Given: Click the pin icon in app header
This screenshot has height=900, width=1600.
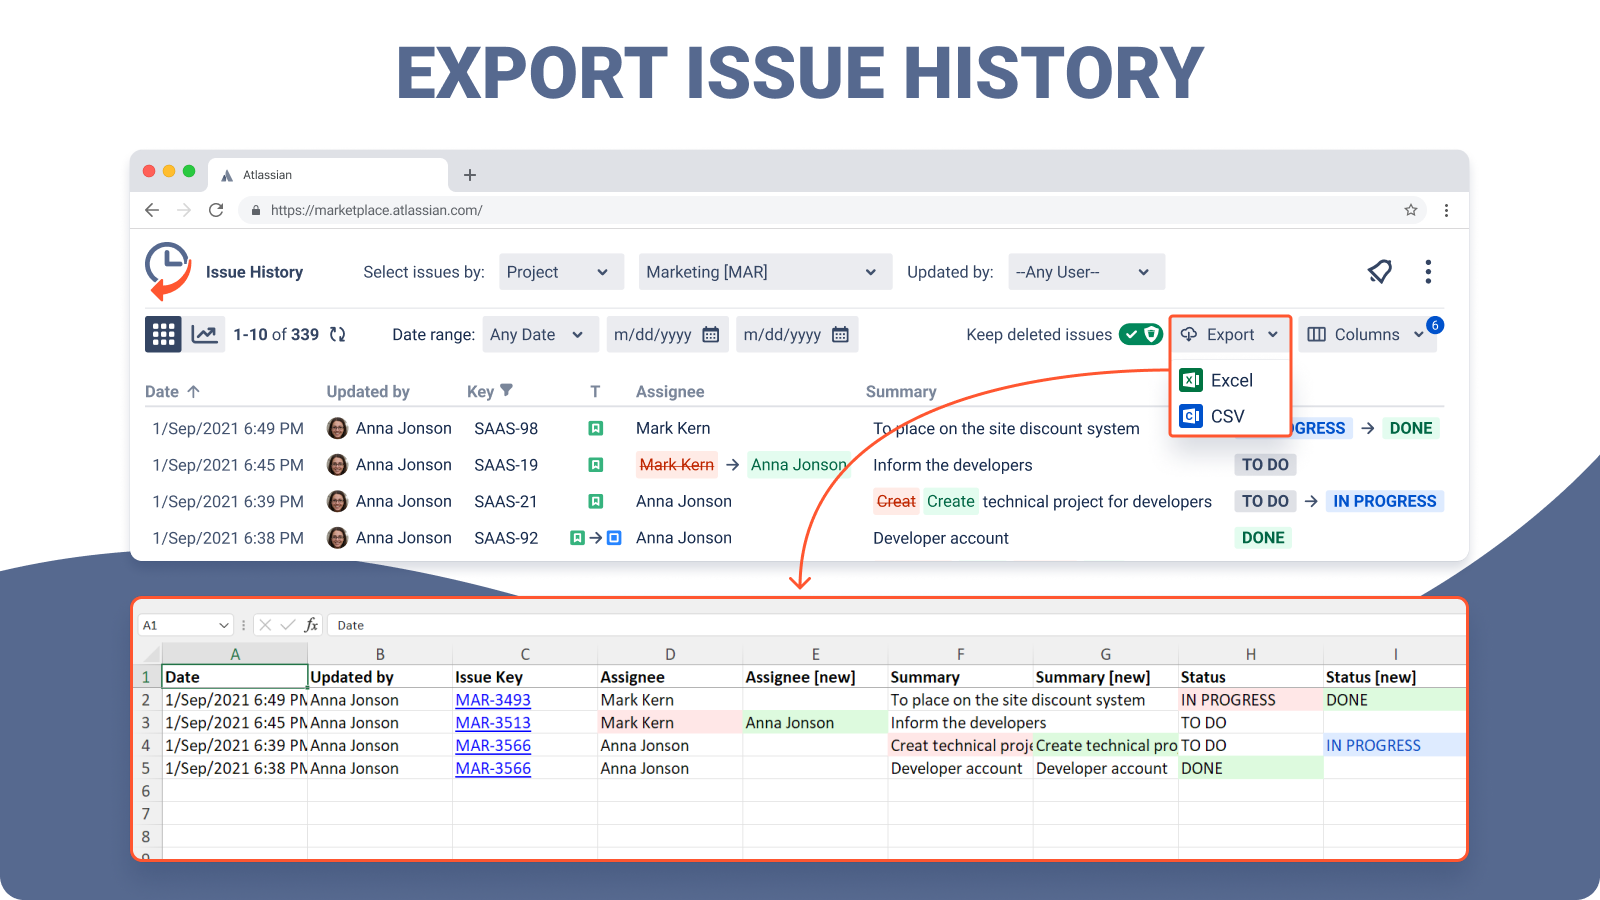Looking at the screenshot, I should coord(1380,271).
